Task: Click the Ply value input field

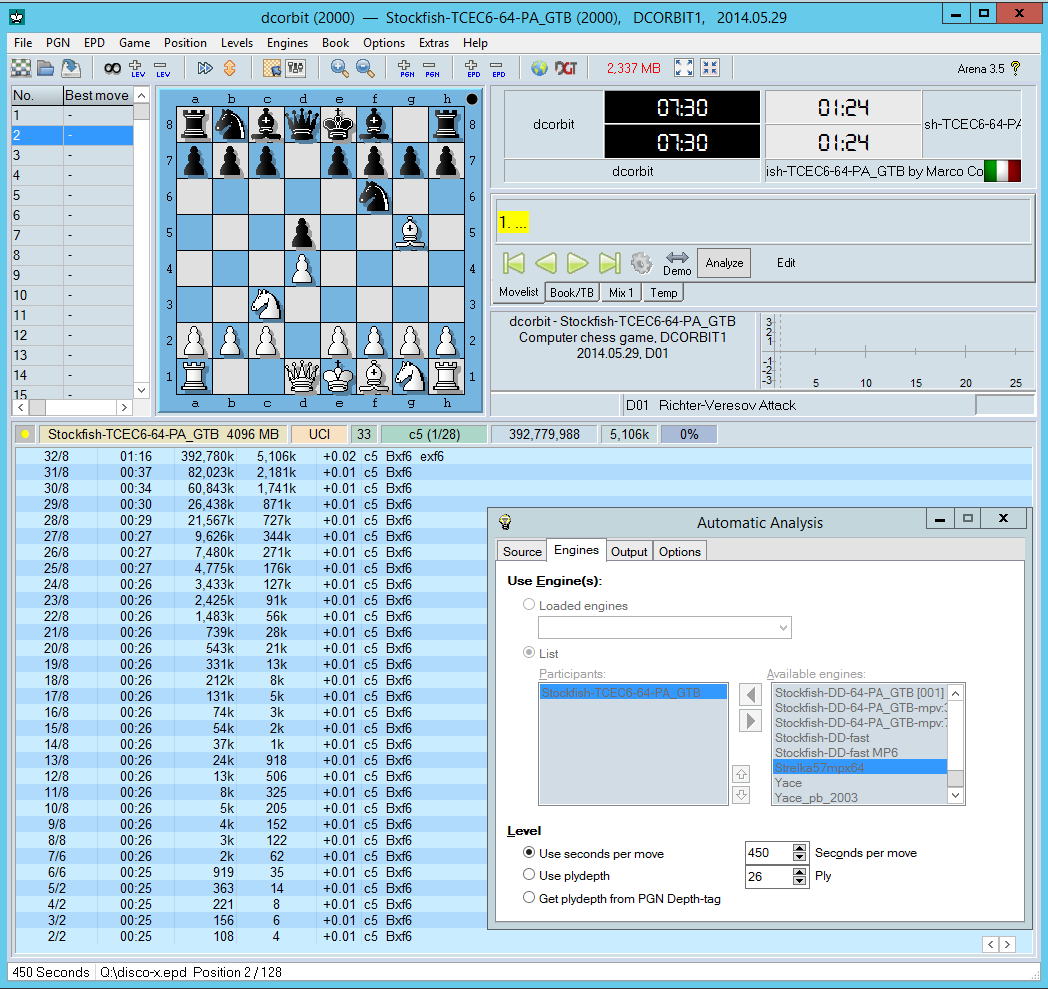Action: (x=769, y=876)
